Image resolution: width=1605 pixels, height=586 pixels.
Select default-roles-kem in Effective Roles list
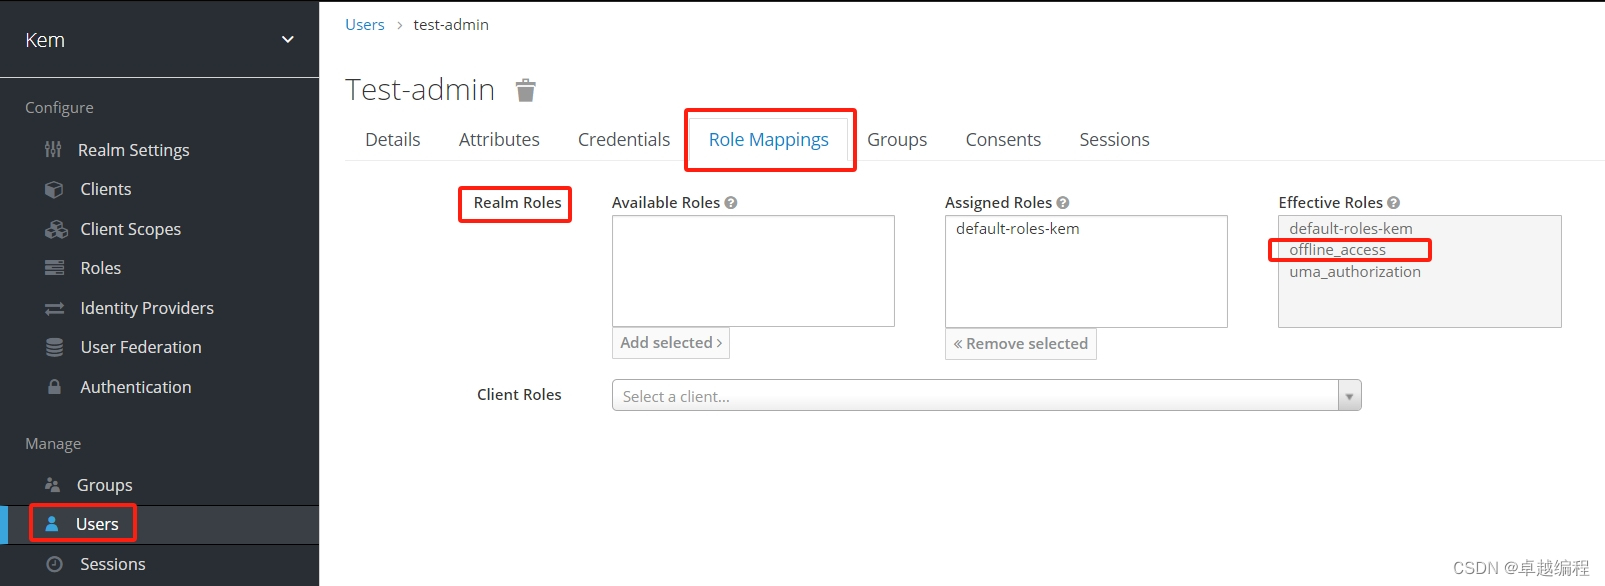coord(1351,229)
